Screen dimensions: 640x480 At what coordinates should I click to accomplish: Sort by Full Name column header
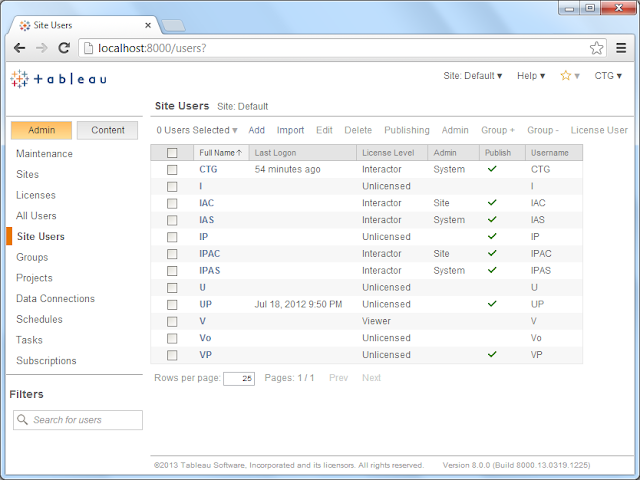(221, 153)
